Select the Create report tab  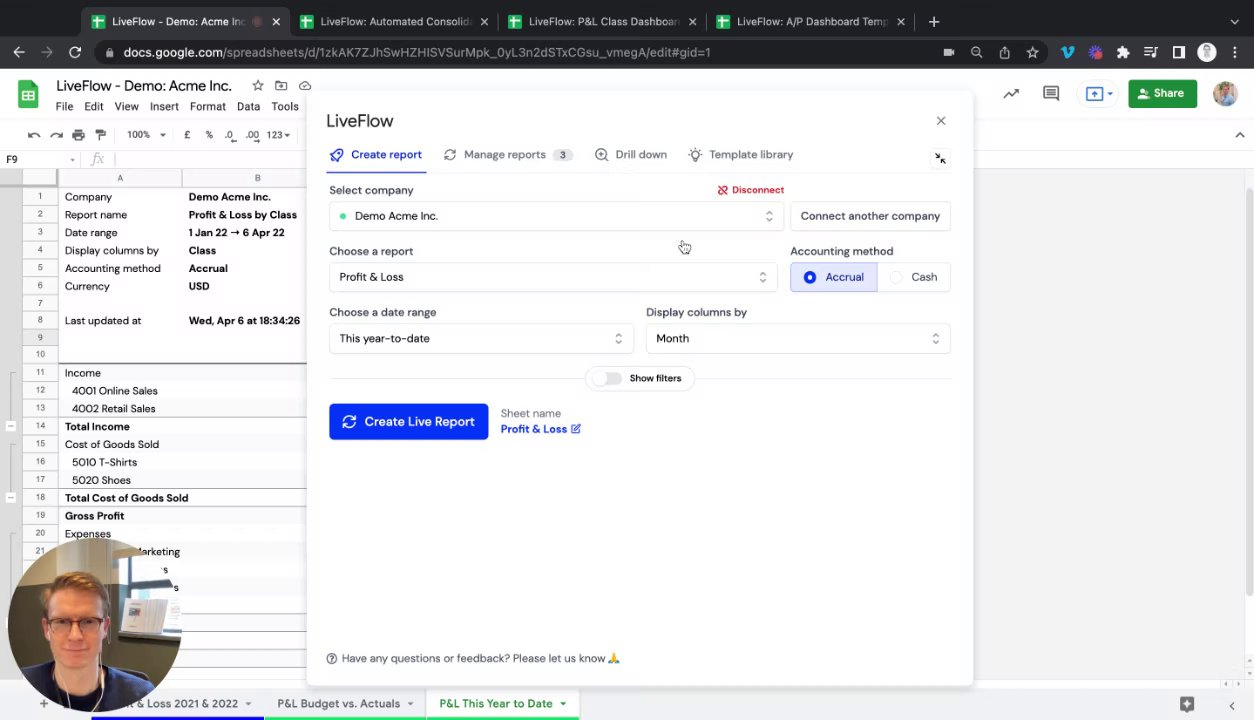pyautogui.click(x=376, y=155)
